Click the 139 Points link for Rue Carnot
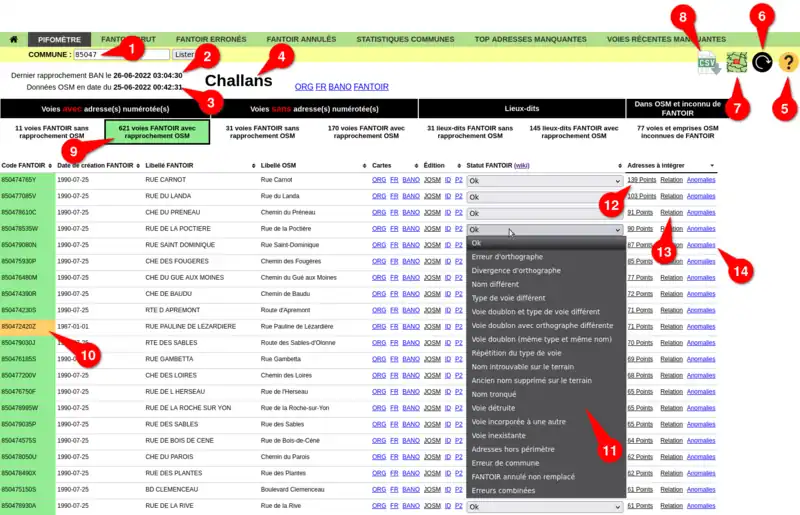The height and width of the screenshot is (515, 800). [641, 181]
